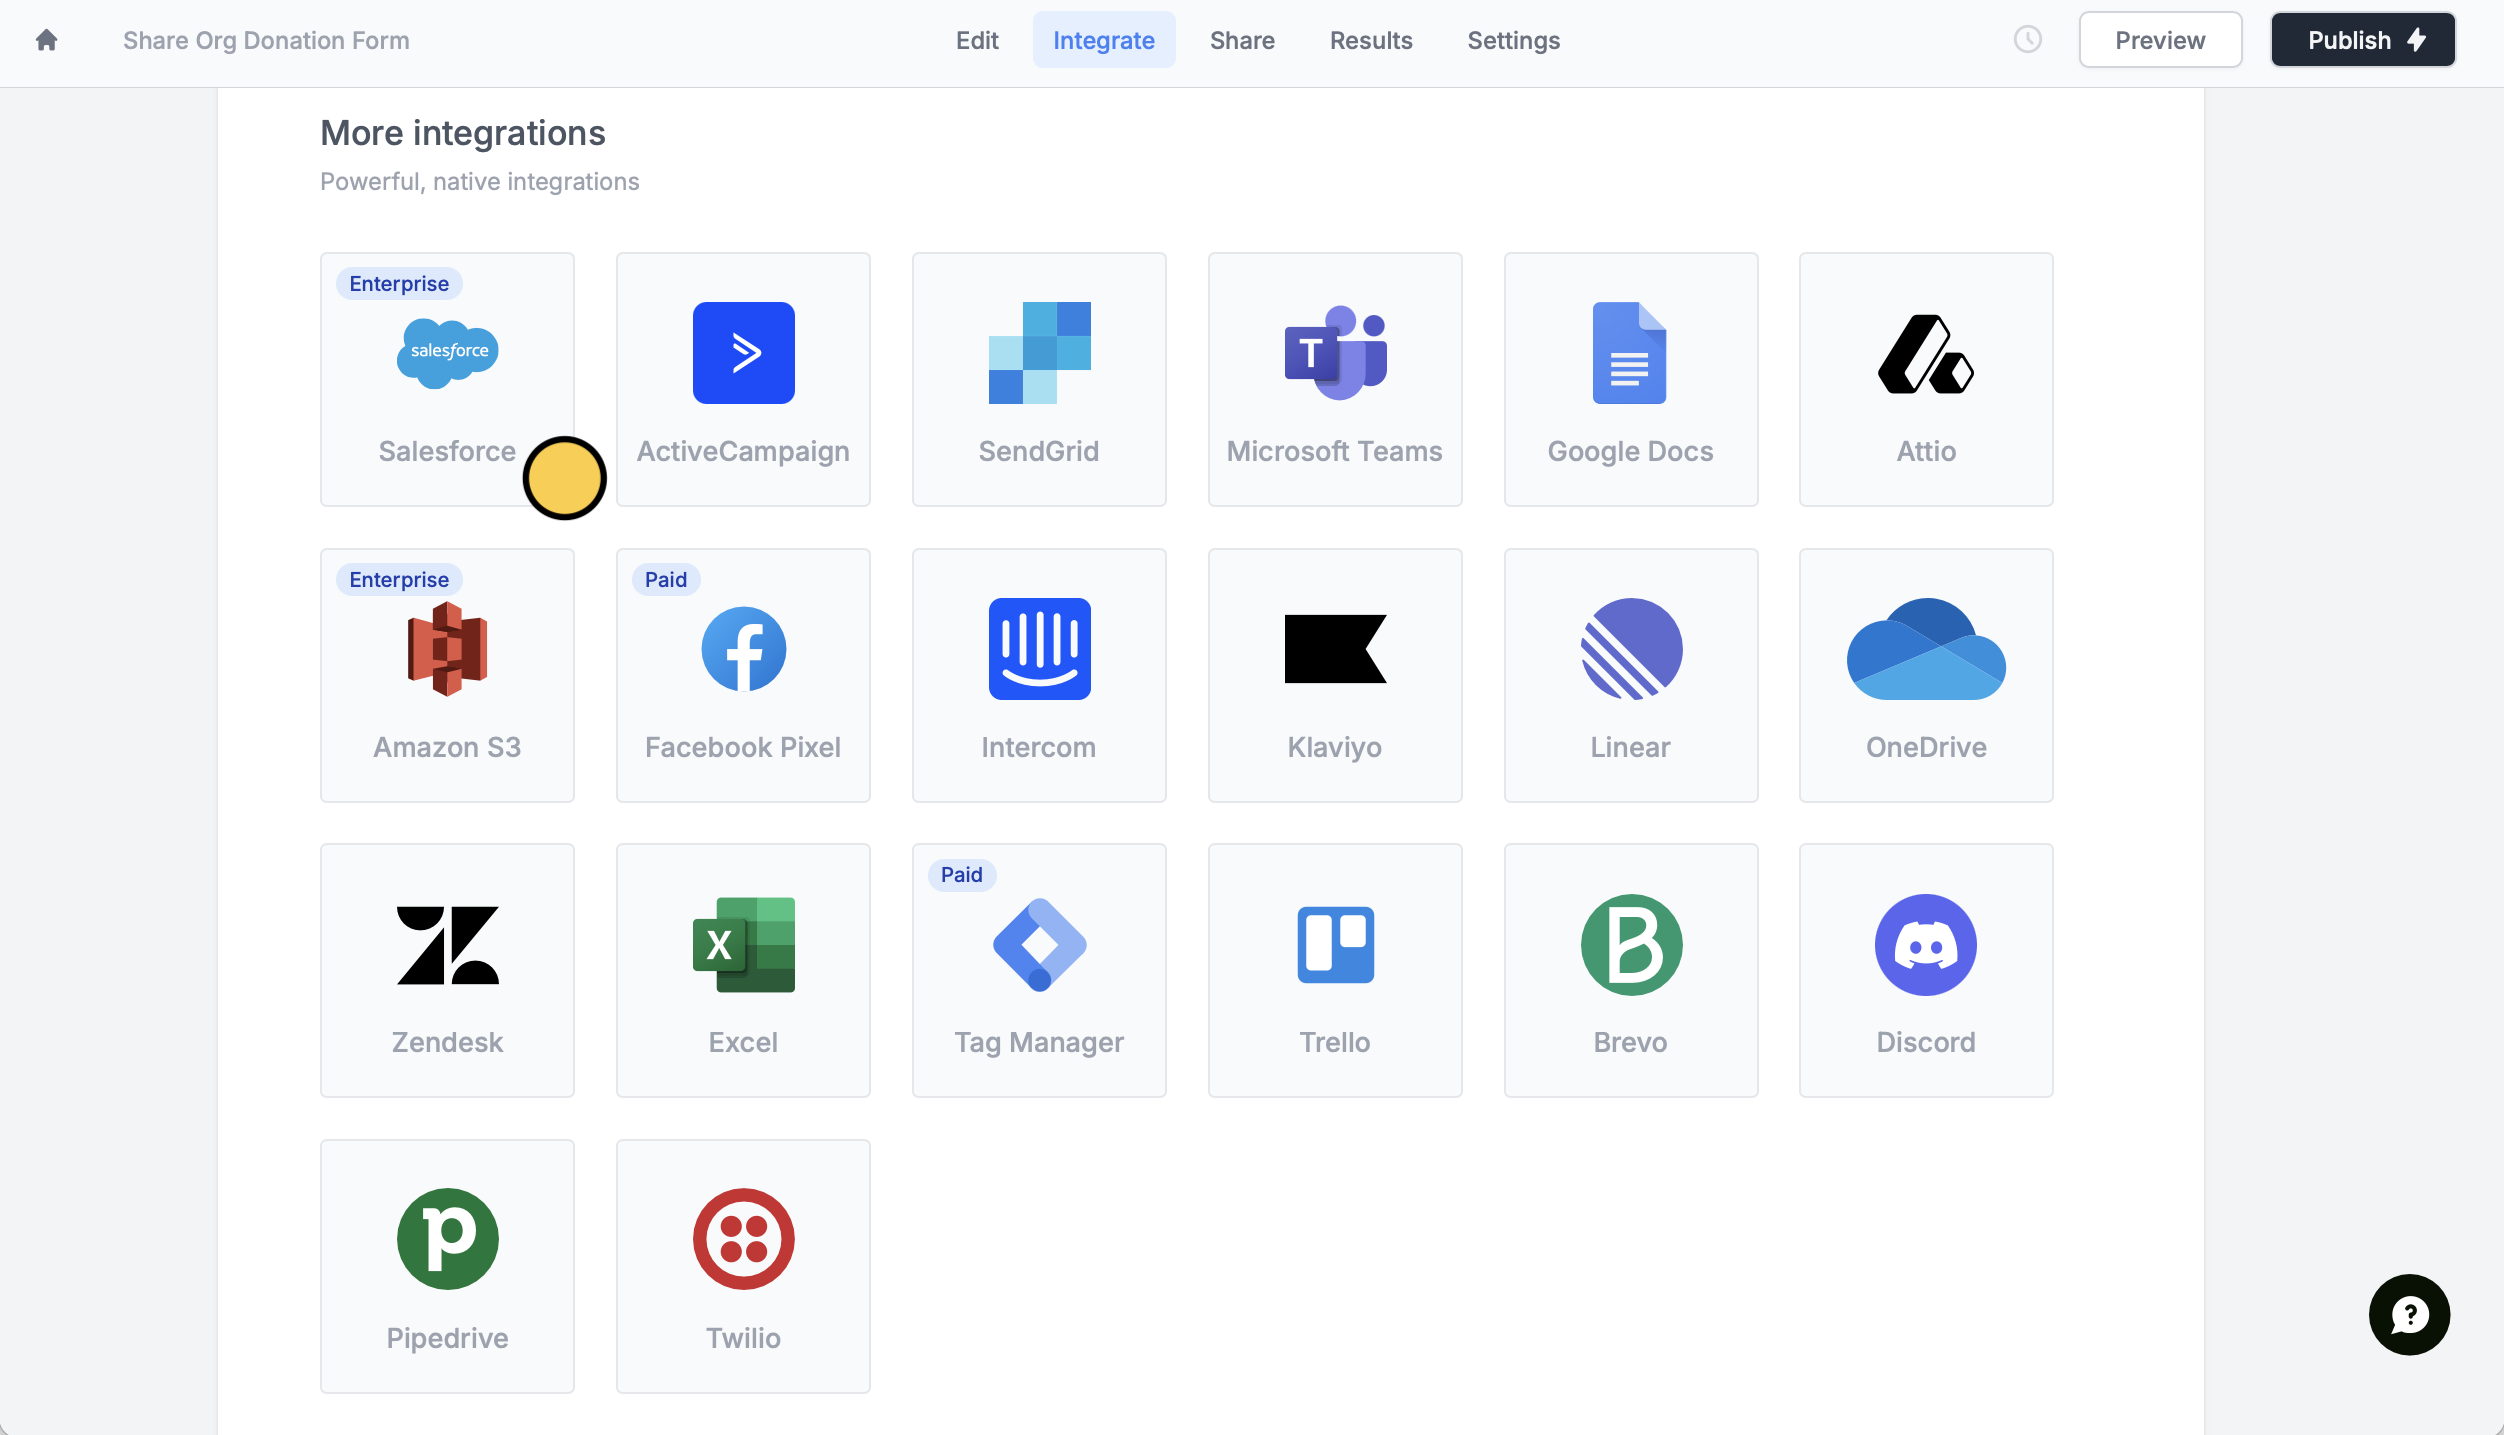Select the Facebook Pixel logo
The width and height of the screenshot is (2504, 1435).
pos(743,649)
